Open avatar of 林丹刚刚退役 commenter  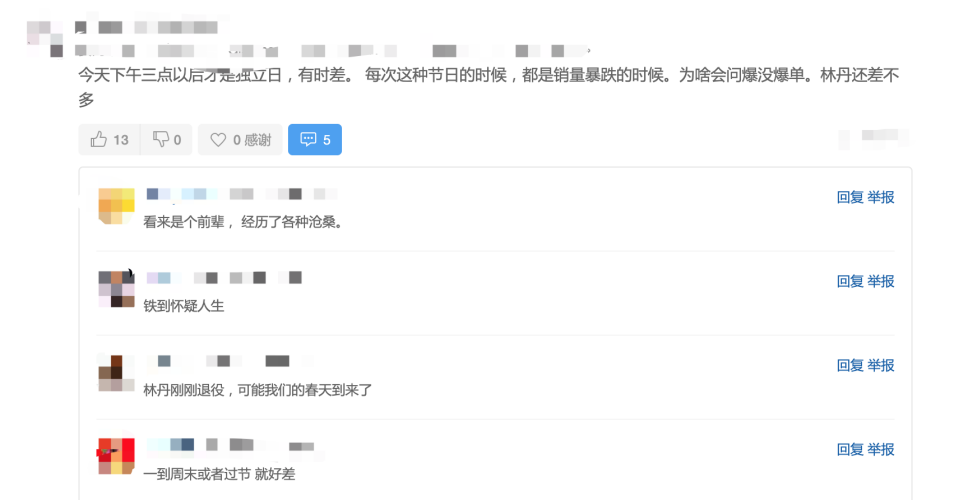[x=116, y=373]
